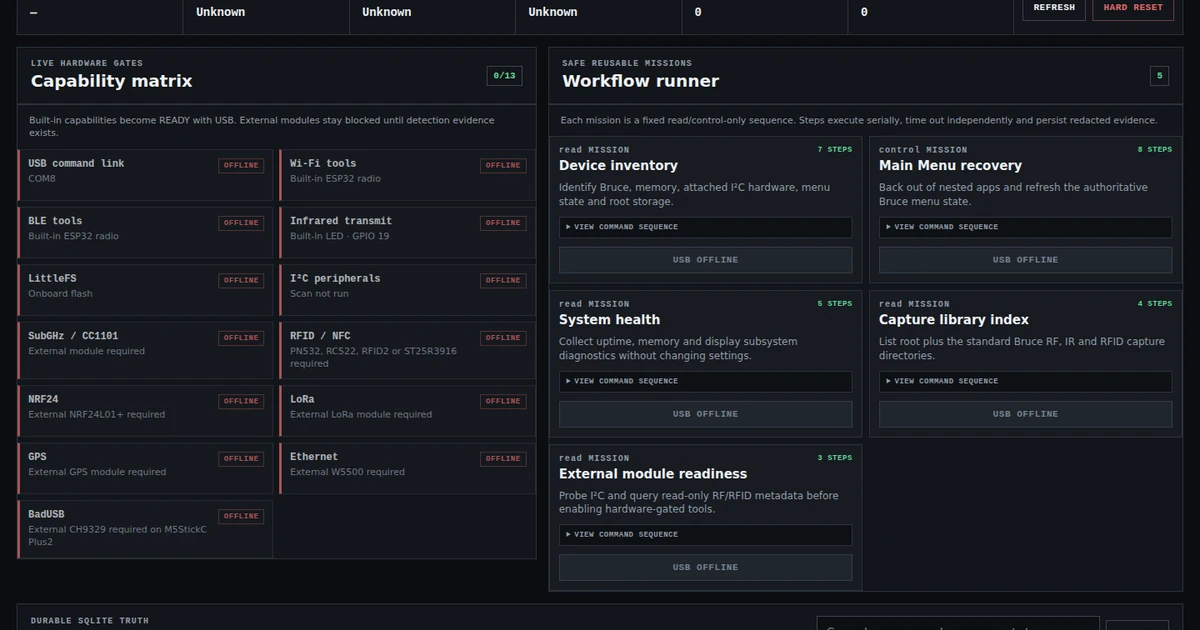Click the HARD RESET button
This screenshot has height=630, width=1200.
point(1133,8)
